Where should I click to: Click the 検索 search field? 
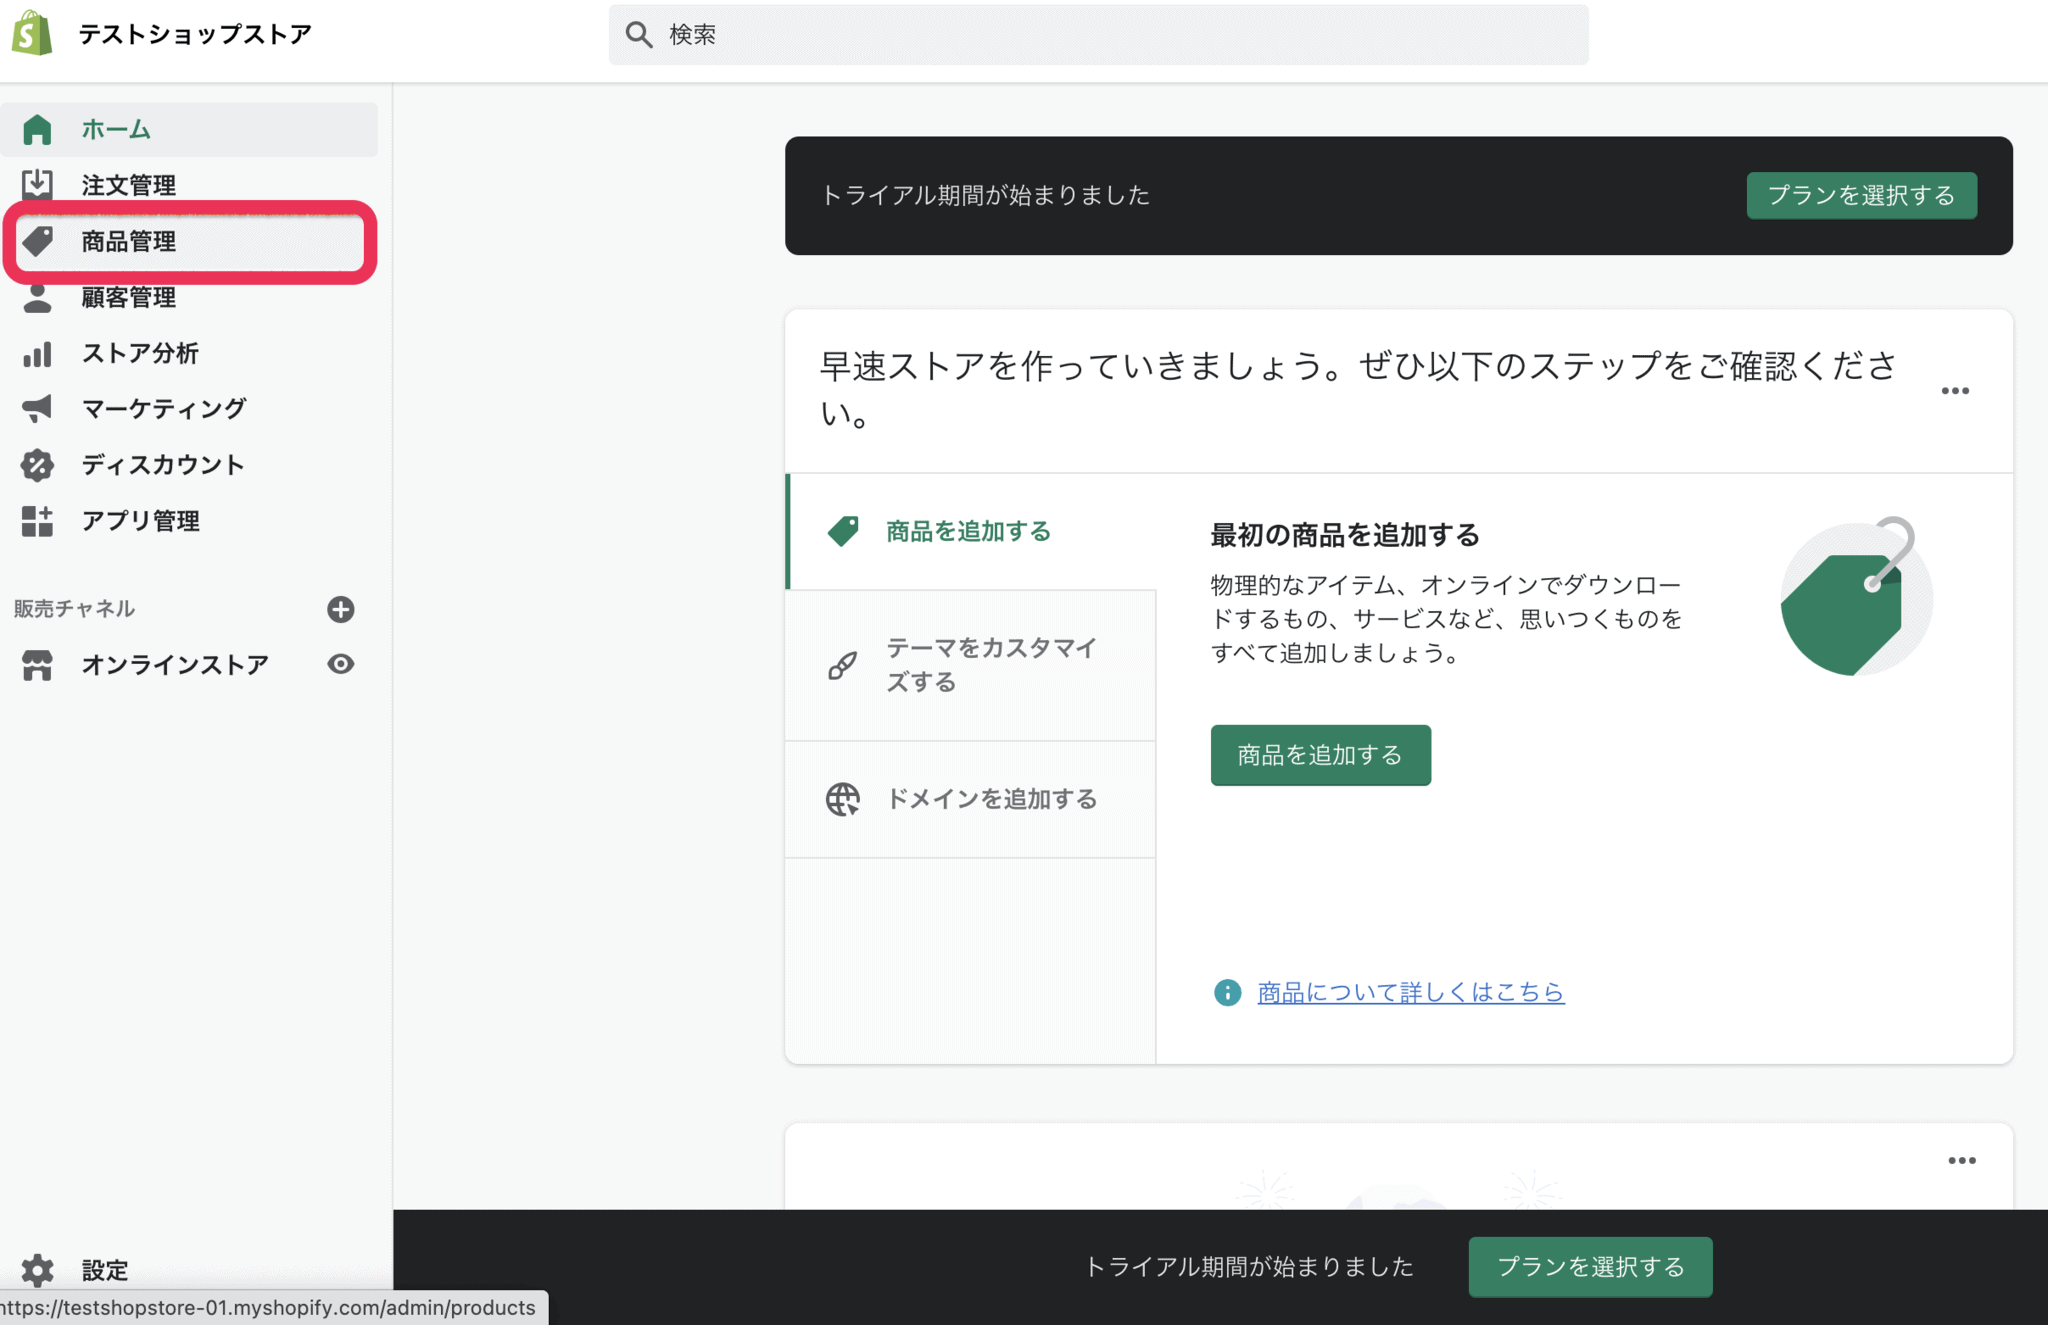point(1098,35)
